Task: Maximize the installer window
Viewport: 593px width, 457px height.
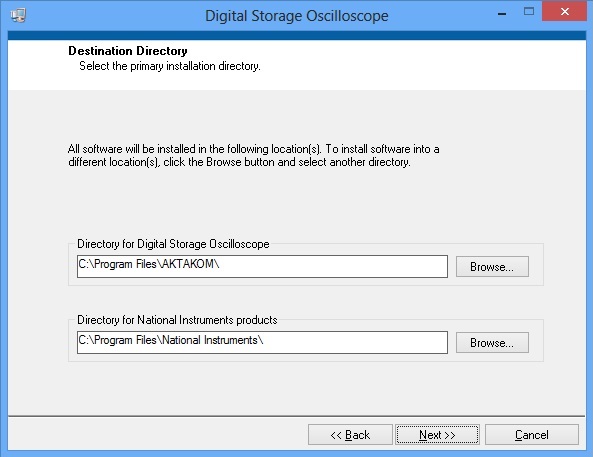Action: (529, 12)
